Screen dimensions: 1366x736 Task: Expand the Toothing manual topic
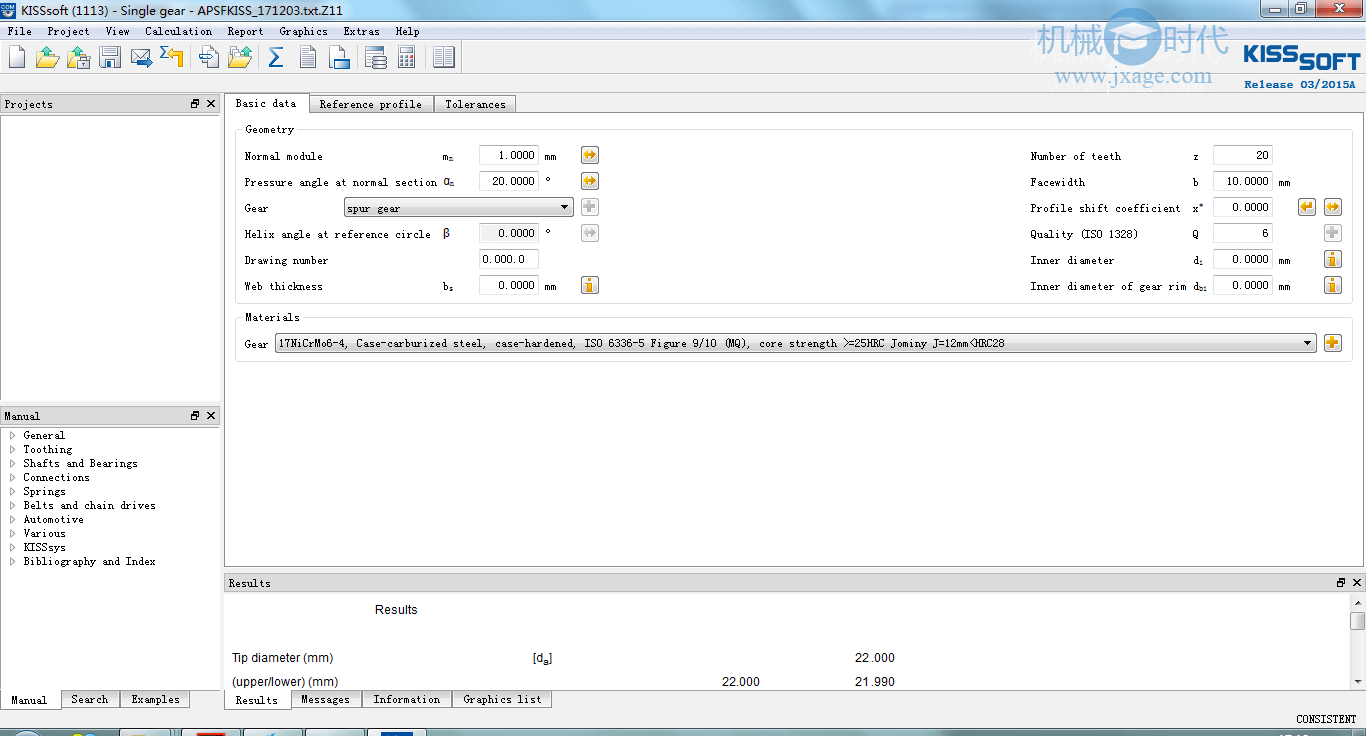pyautogui.click(x=13, y=449)
